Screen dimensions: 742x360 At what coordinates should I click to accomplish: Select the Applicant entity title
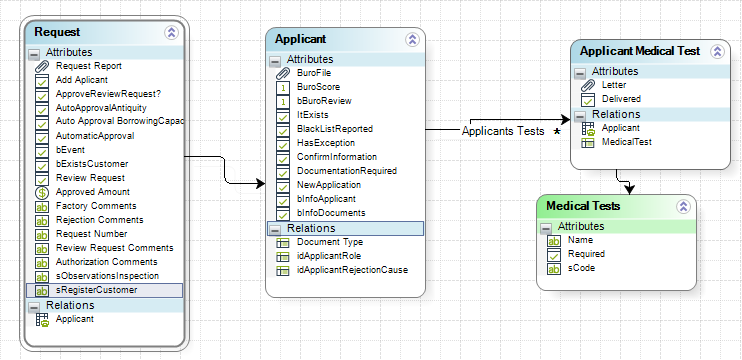click(x=300, y=39)
